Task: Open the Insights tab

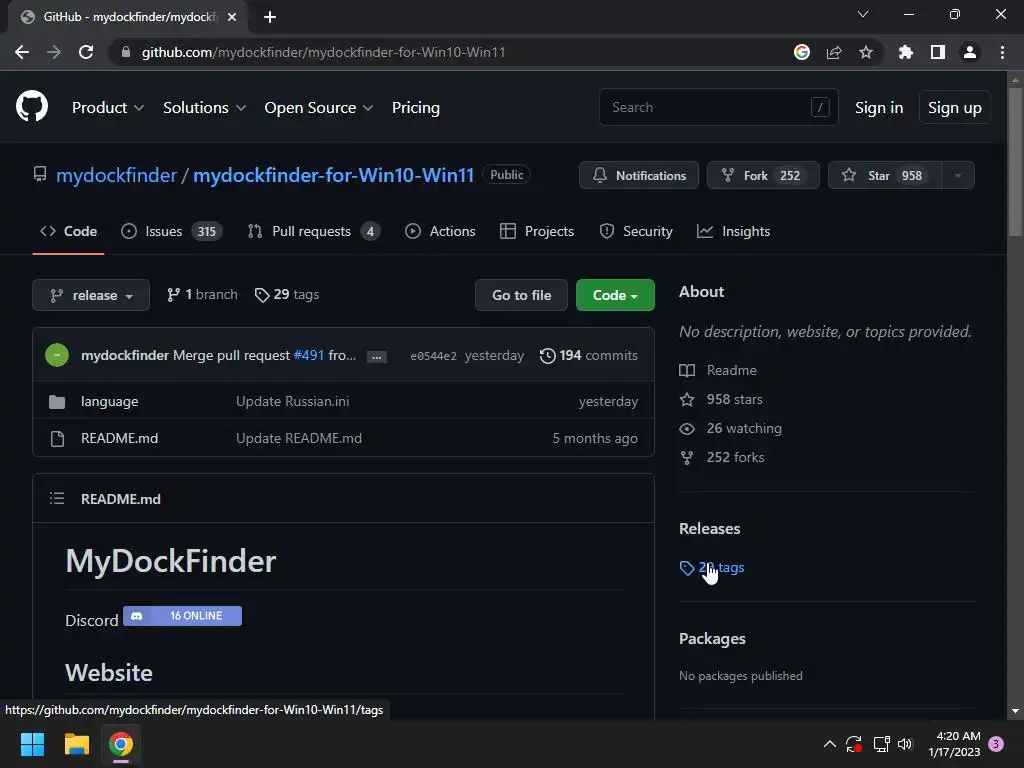Action: (733, 231)
